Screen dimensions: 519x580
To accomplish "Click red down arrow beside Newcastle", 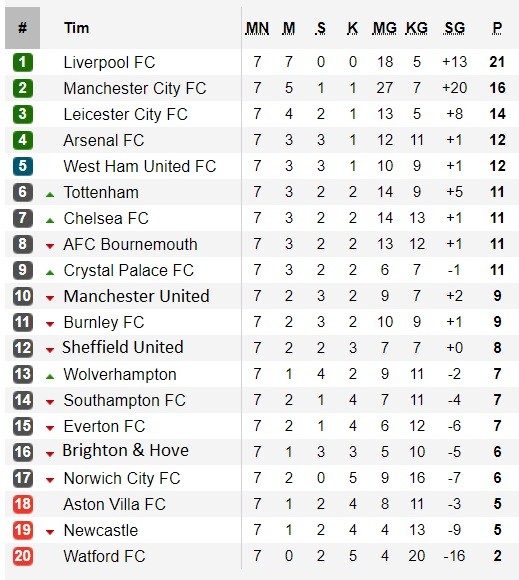I will coord(50,532).
